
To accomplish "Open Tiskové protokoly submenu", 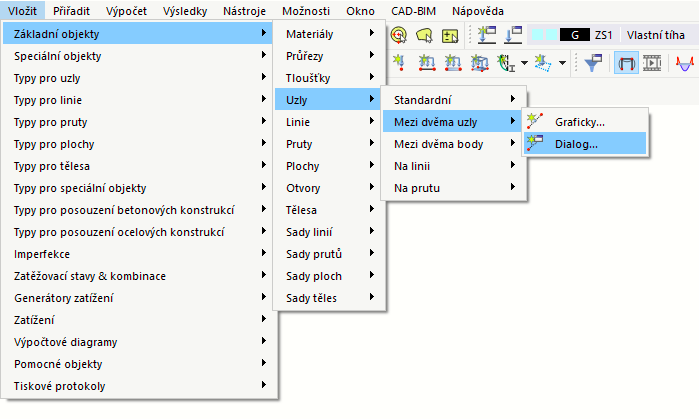I will (x=137, y=386).
